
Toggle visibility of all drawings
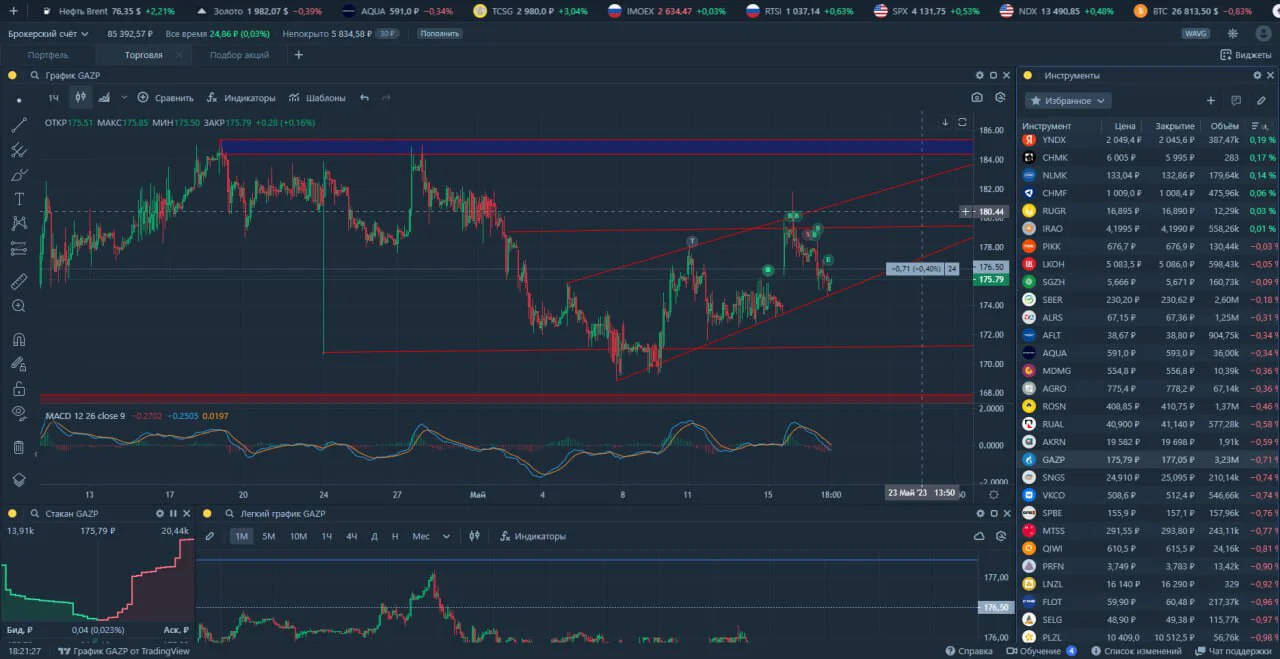[x=19, y=412]
